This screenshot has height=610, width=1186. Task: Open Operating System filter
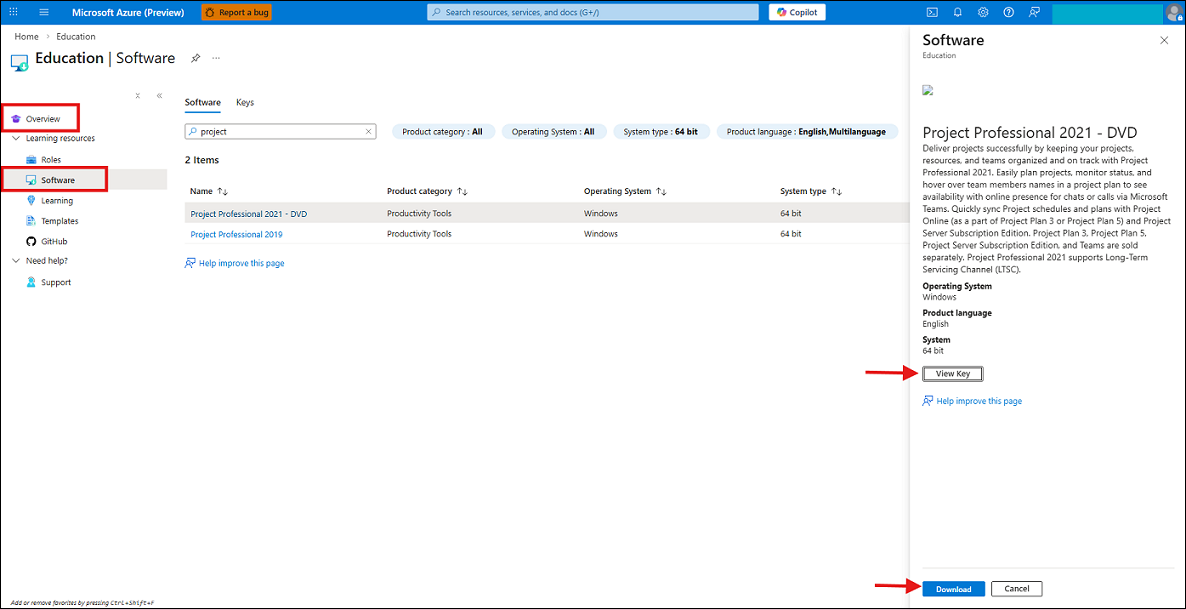(553, 132)
